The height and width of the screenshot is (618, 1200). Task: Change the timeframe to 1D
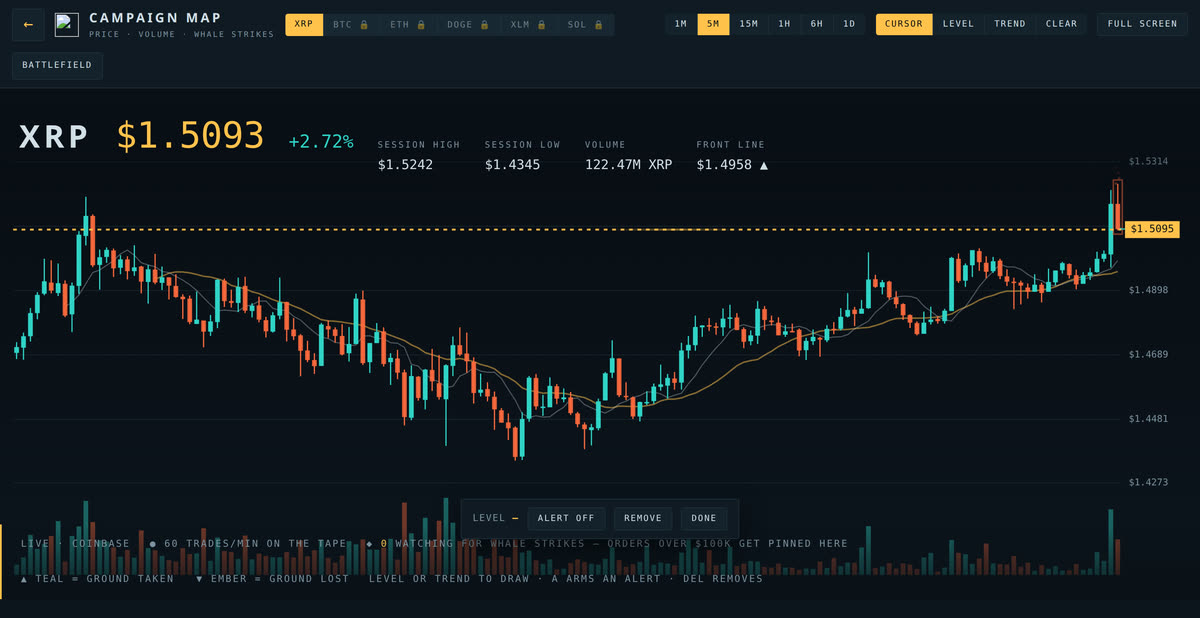click(x=849, y=24)
